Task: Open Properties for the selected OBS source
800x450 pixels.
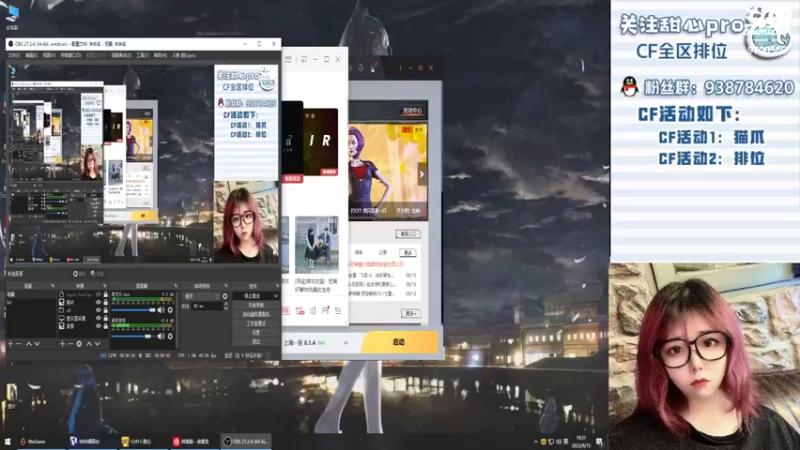Action: (79, 274)
